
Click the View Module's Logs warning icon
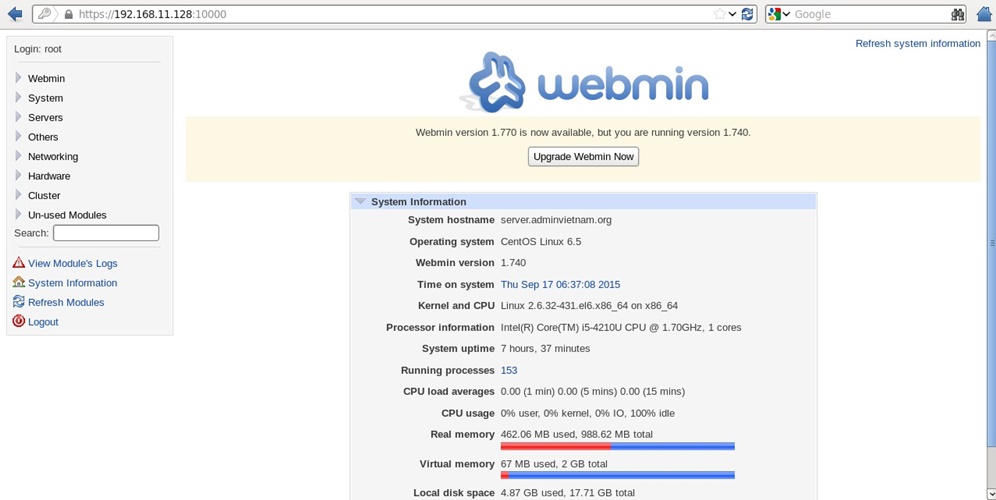coord(18,262)
